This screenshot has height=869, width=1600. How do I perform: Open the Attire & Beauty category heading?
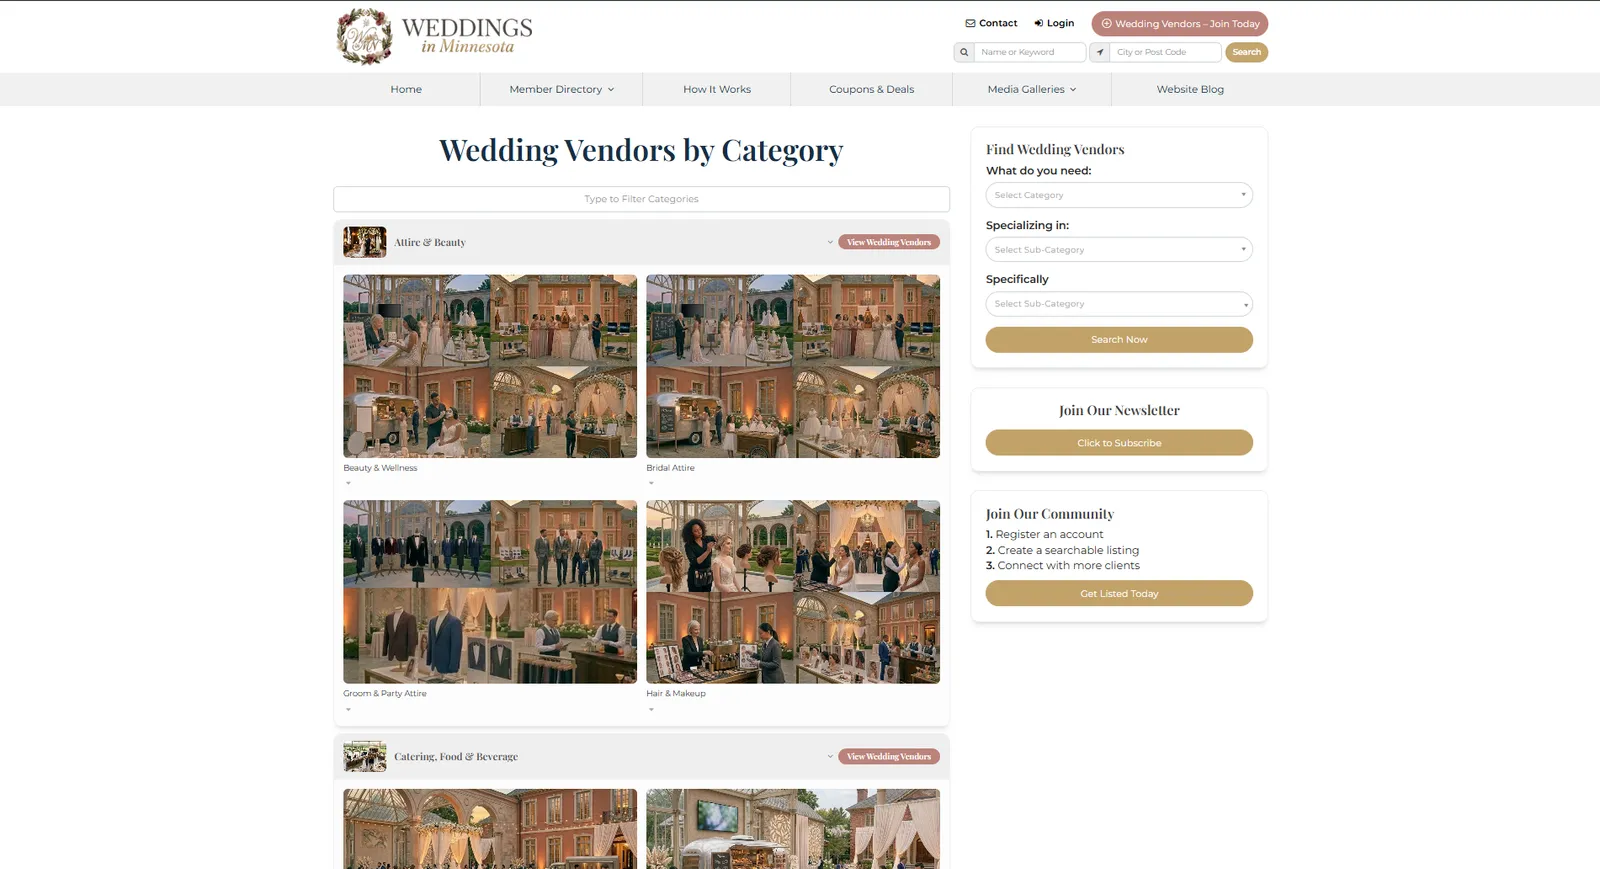point(430,242)
